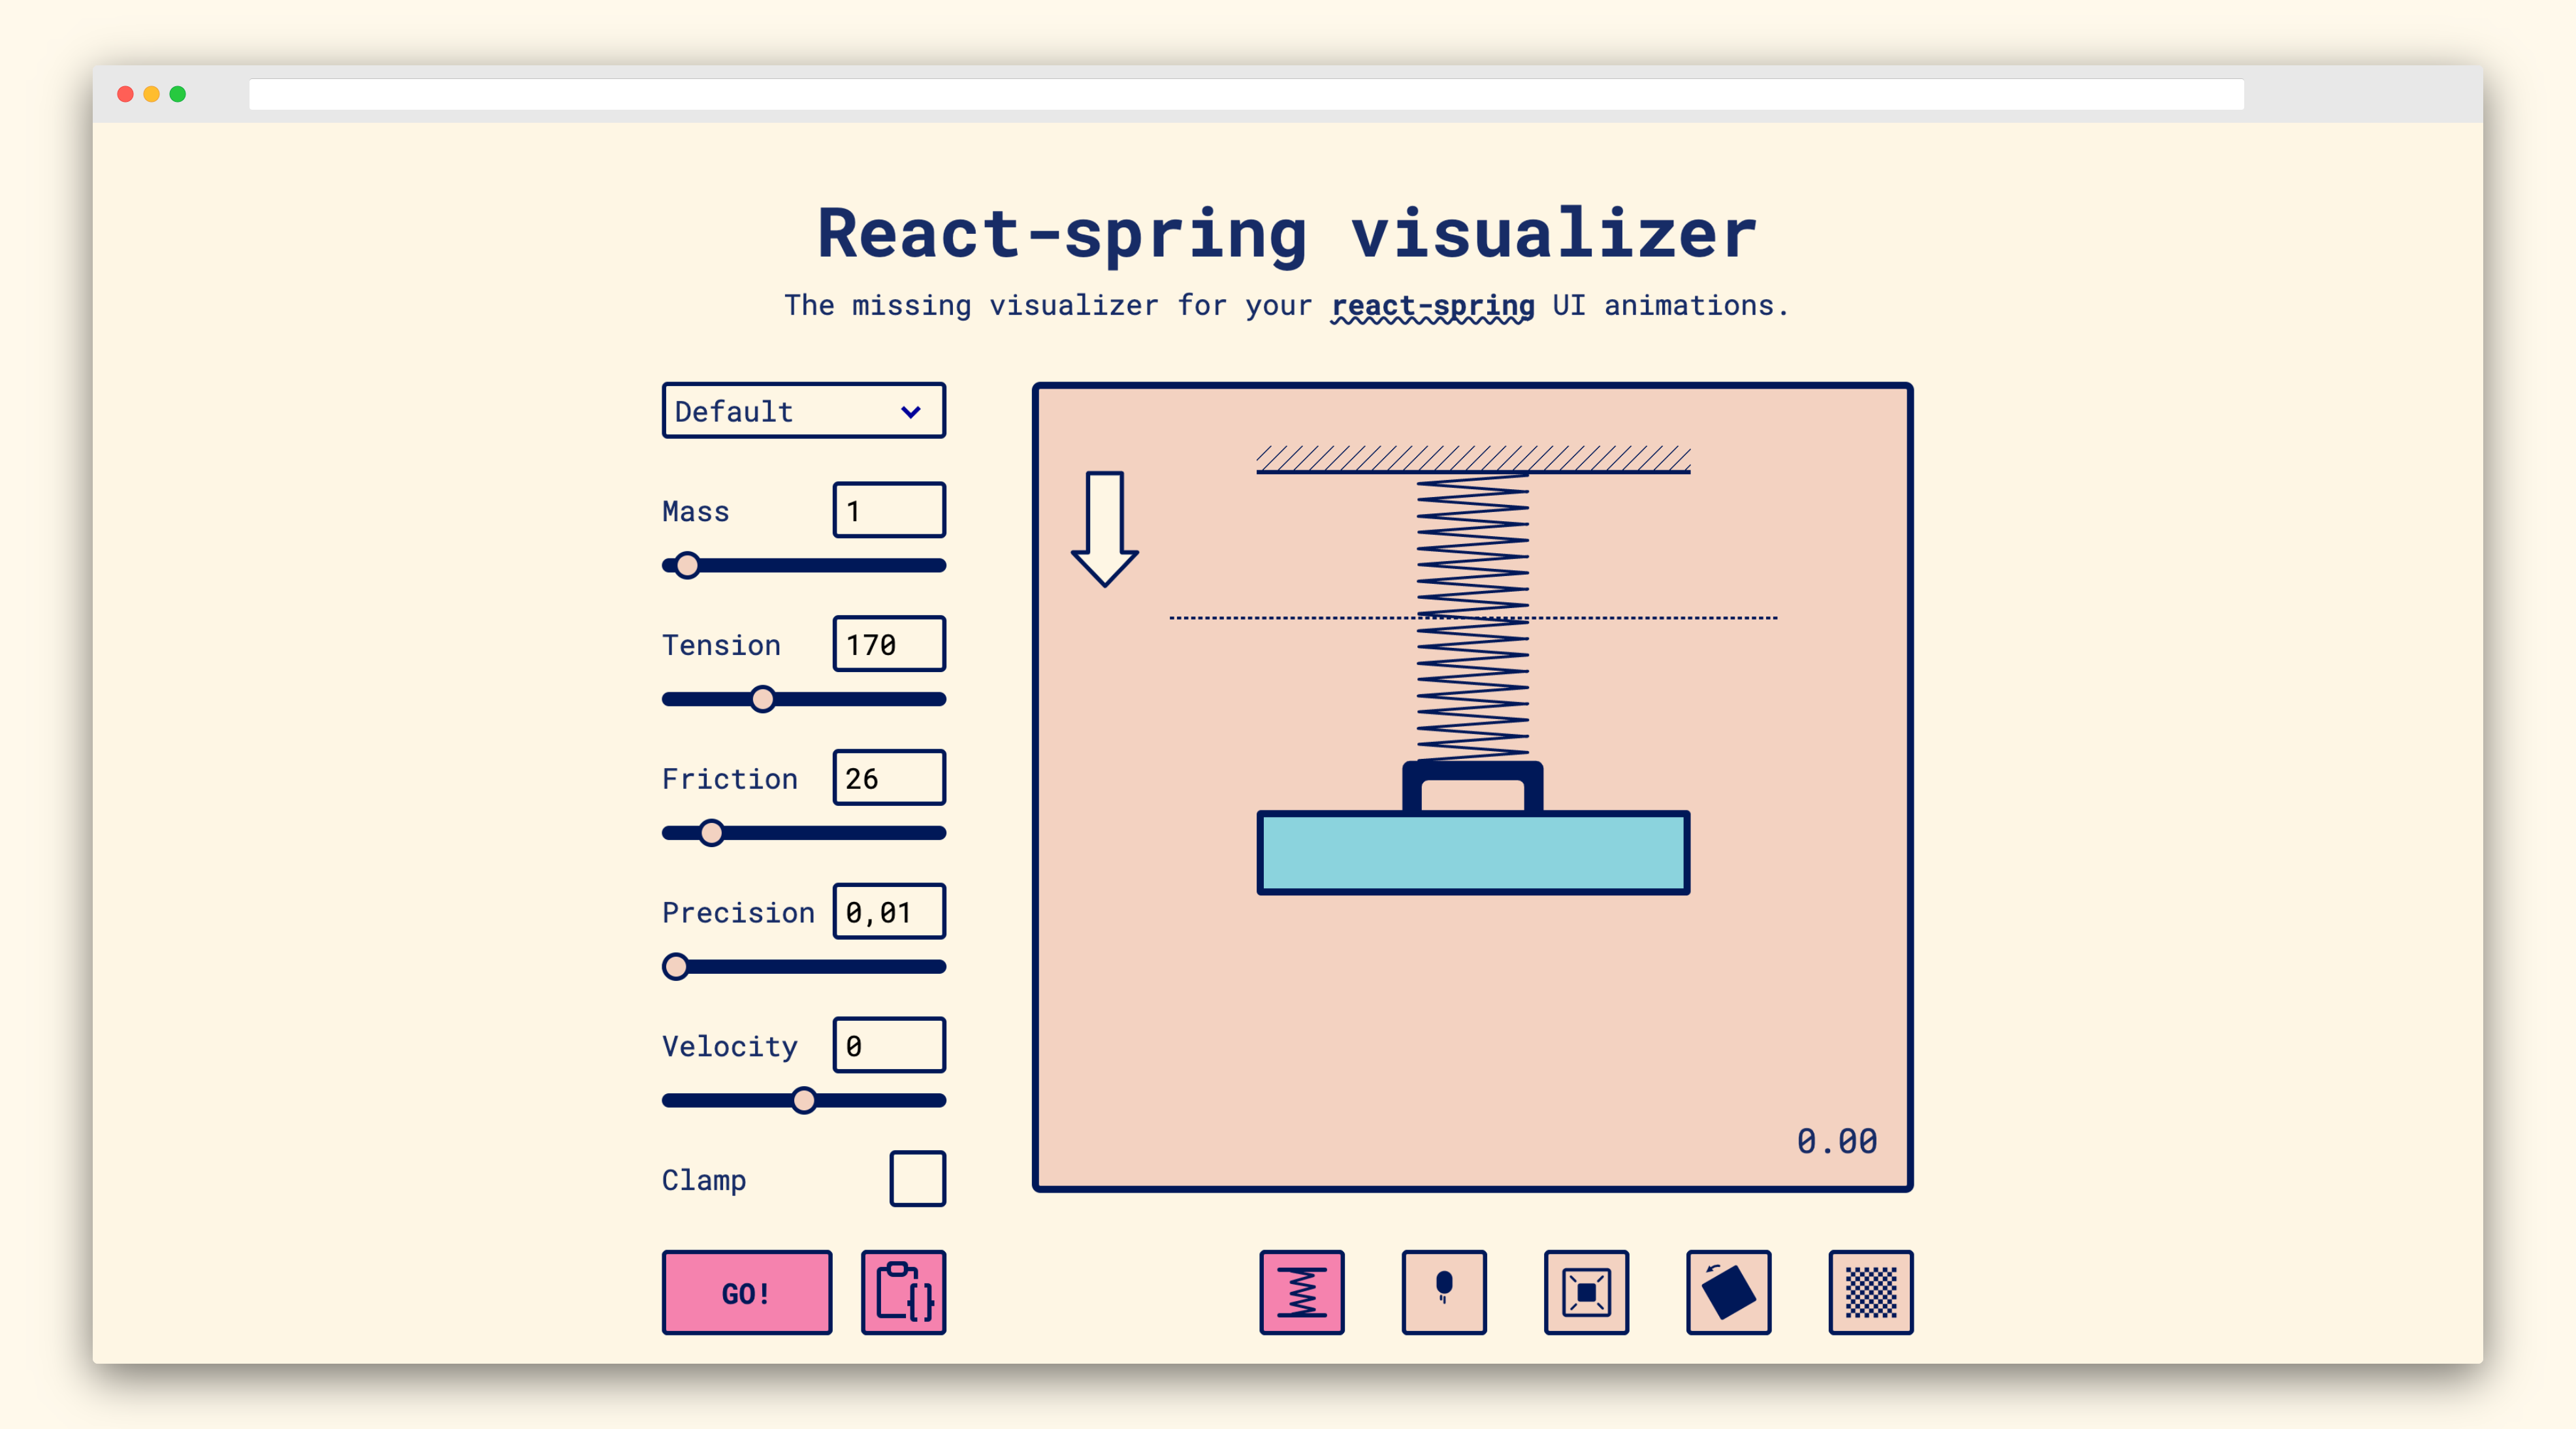Click the Tension label

(721, 645)
